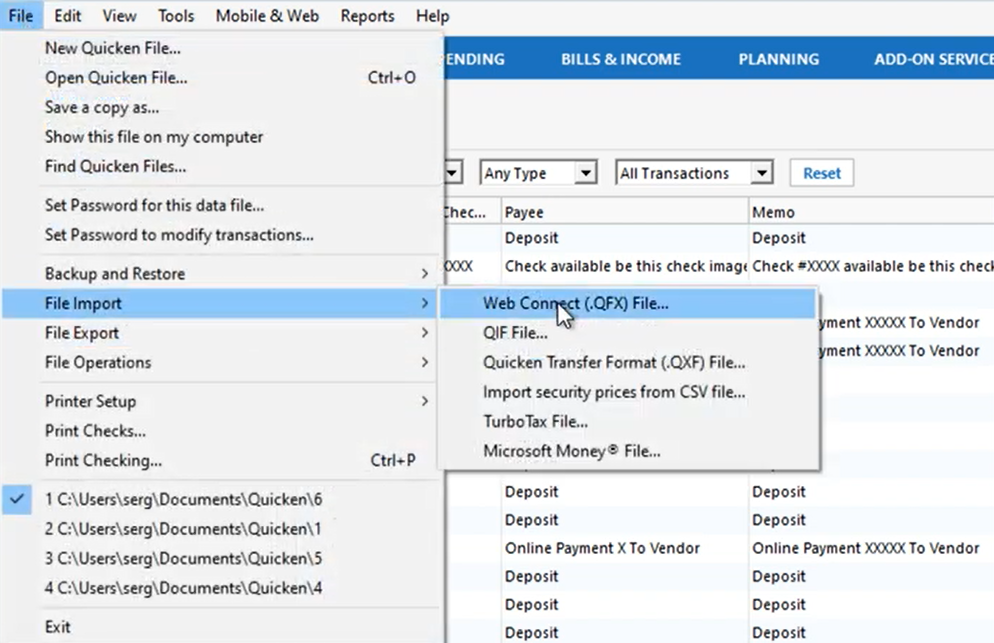Choose Print Checks...
The image size is (994, 643).
coord(219,431)
